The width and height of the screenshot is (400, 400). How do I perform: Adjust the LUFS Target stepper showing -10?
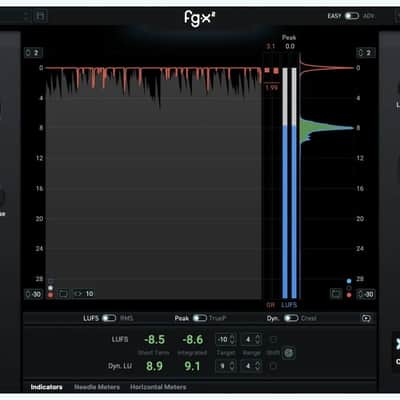[226, 340]
